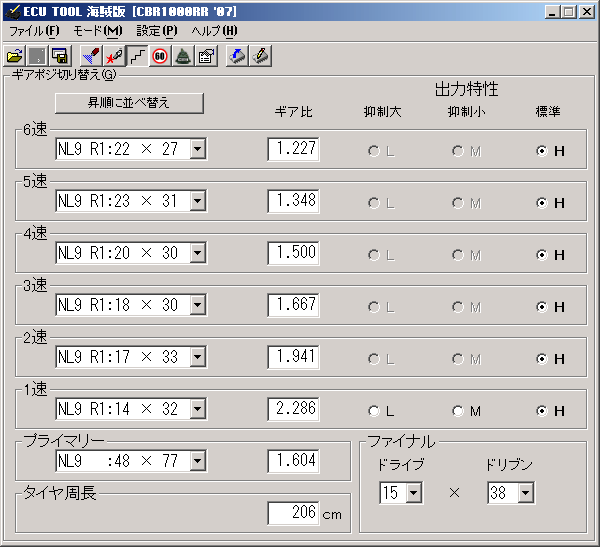Click the open file folder icon
The image size is (600, 547).
tap(15, 56)
